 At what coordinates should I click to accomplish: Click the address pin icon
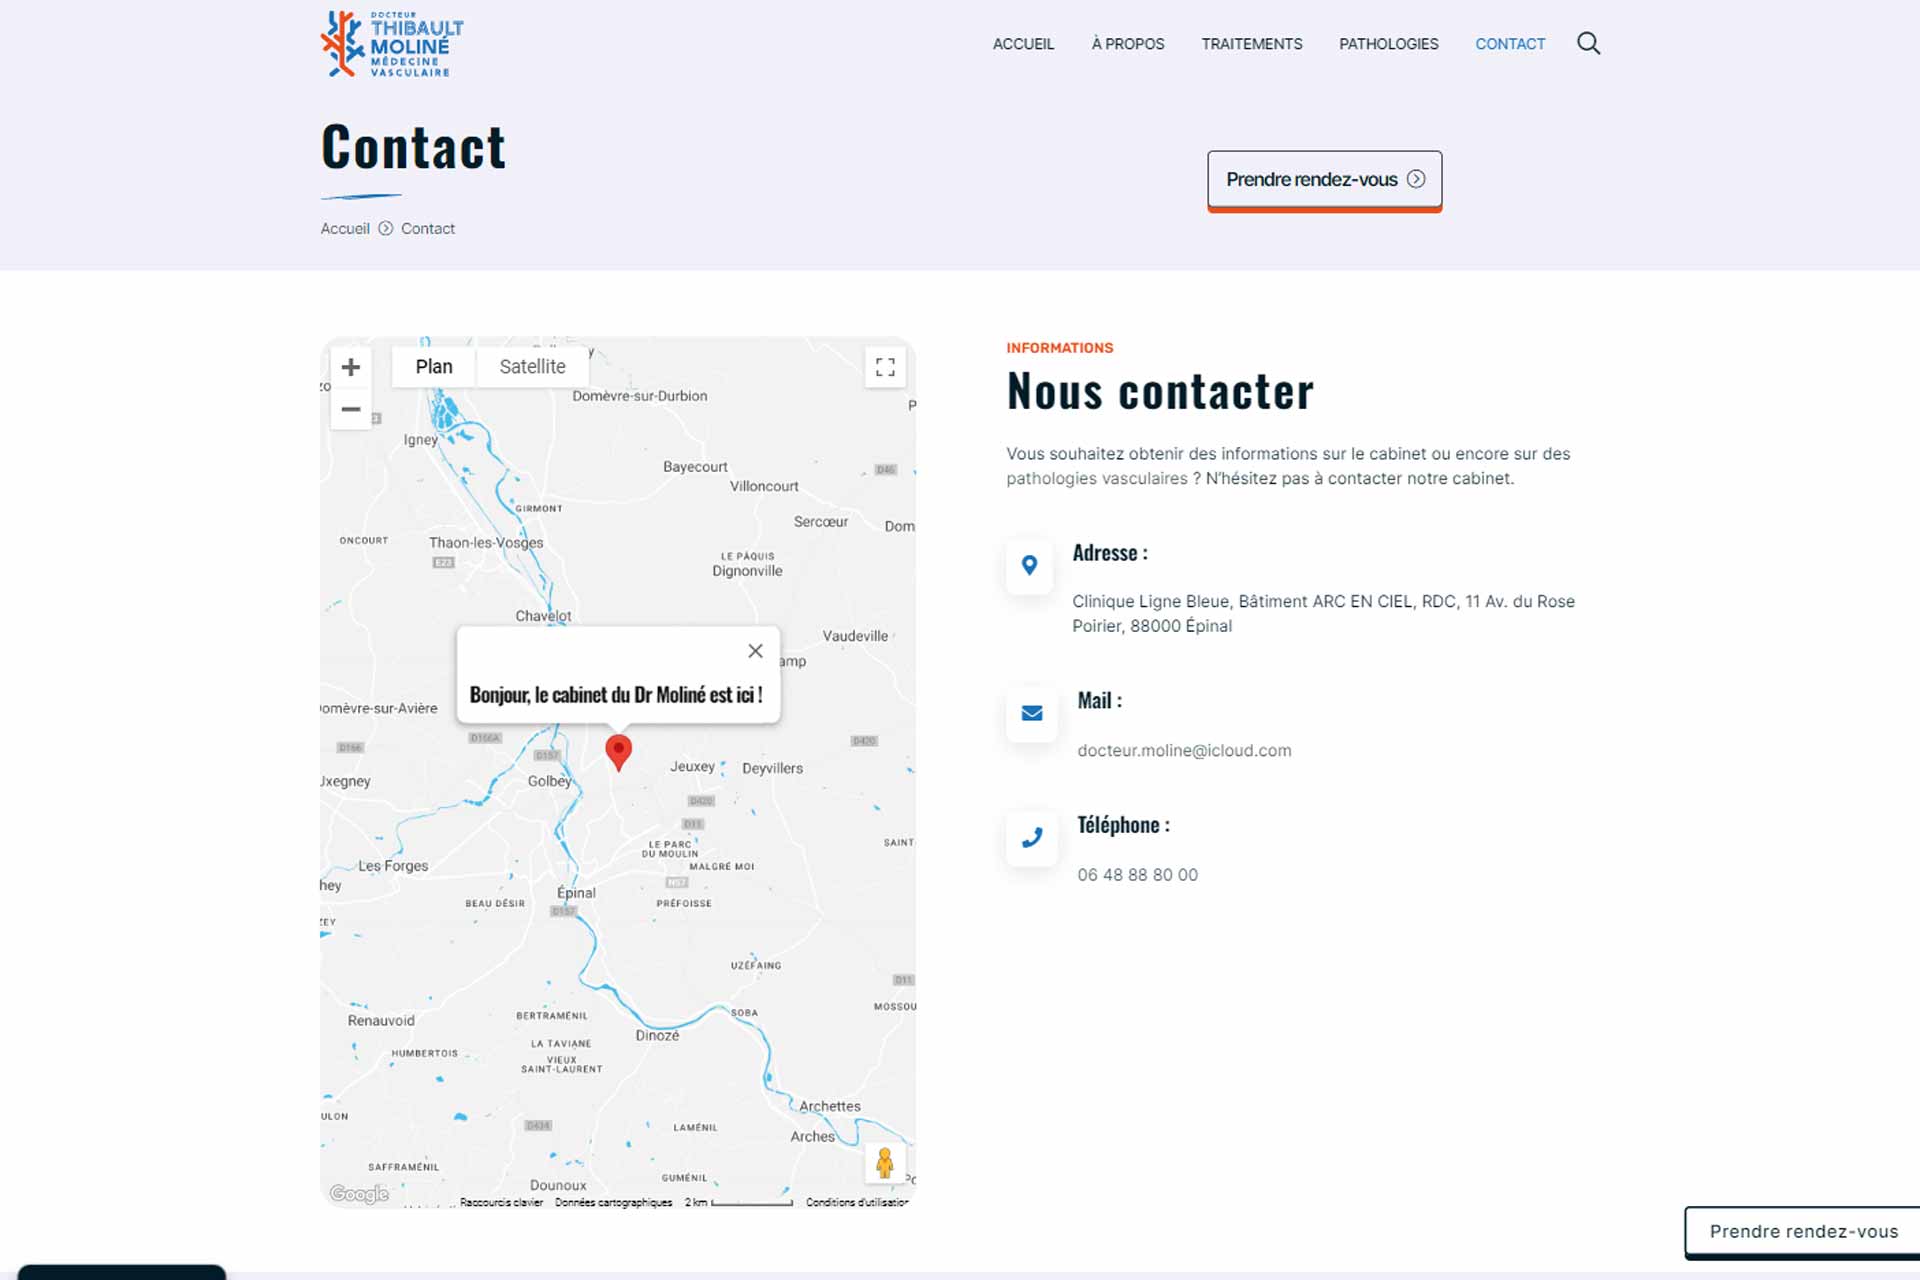point(1029,566)
